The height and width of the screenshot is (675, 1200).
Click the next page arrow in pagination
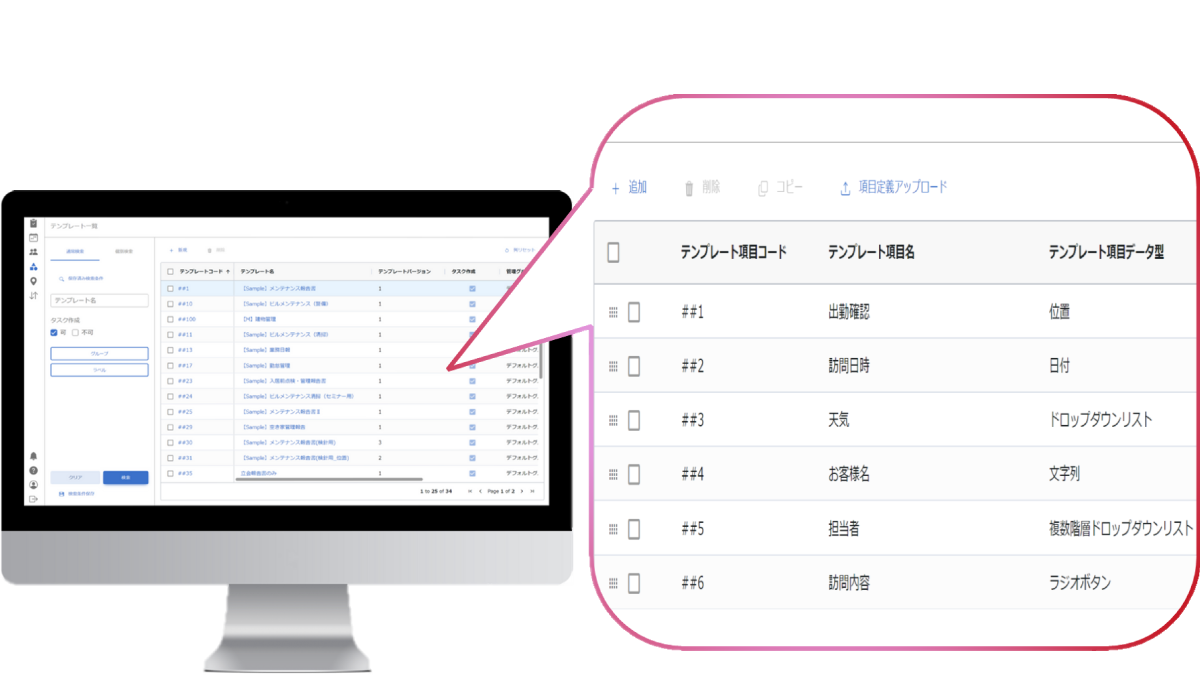(x=521, y=491)
